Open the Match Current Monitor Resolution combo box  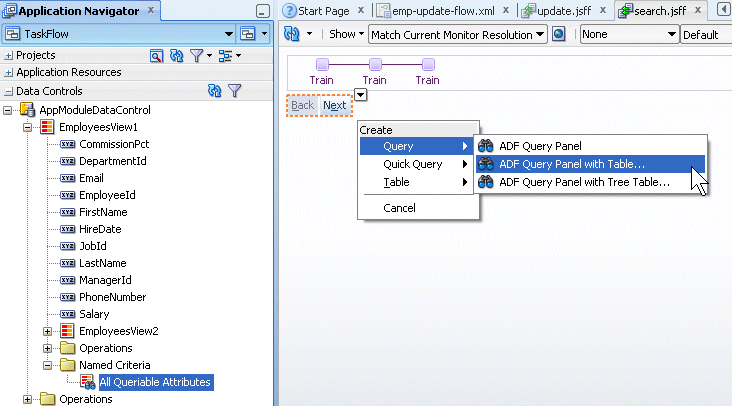pos(458,35)
